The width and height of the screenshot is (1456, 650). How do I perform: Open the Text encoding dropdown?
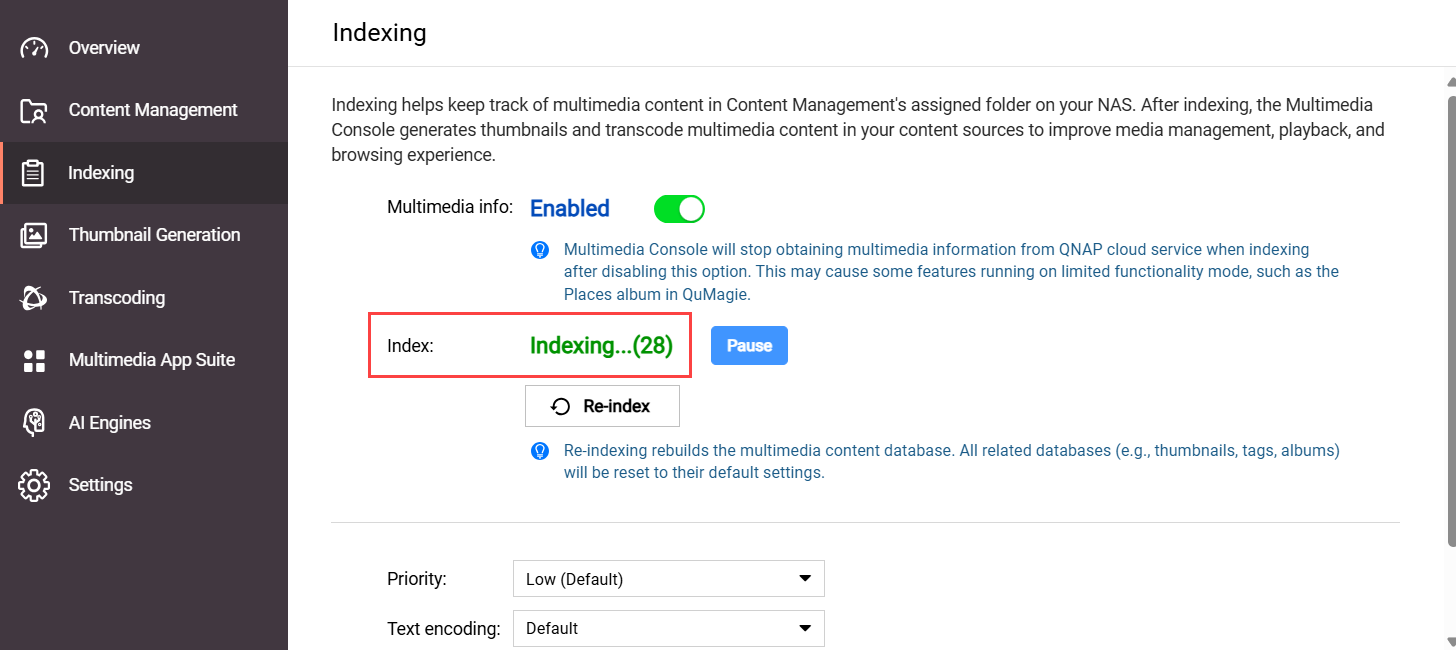click(668, 629)
